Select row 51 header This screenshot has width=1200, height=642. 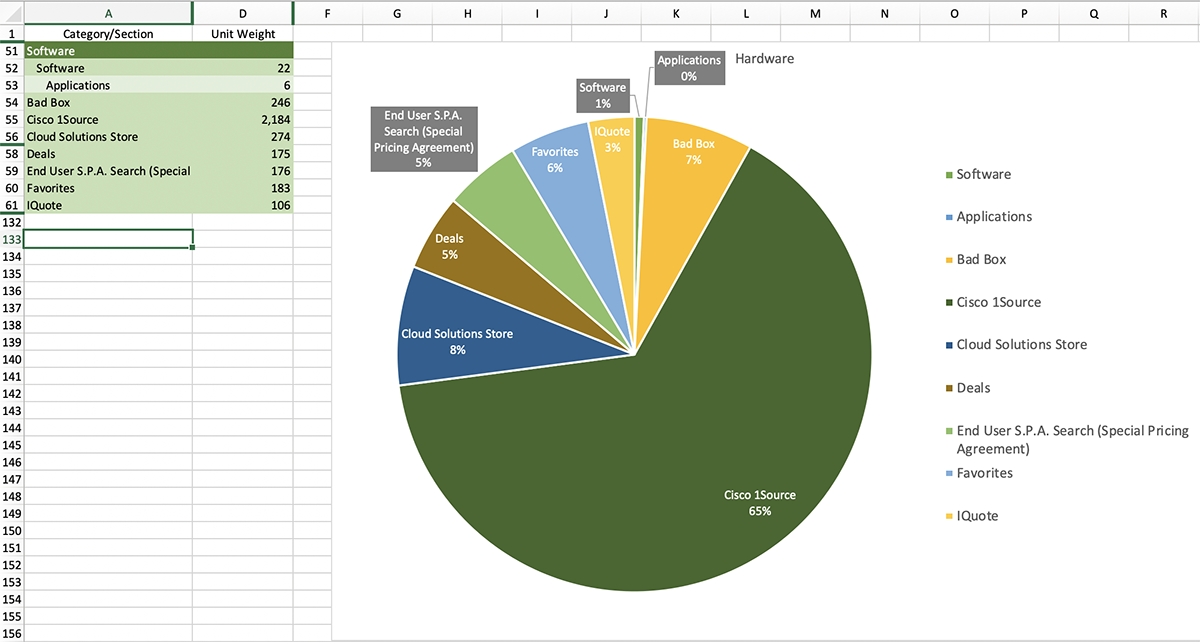coord(12,51)
